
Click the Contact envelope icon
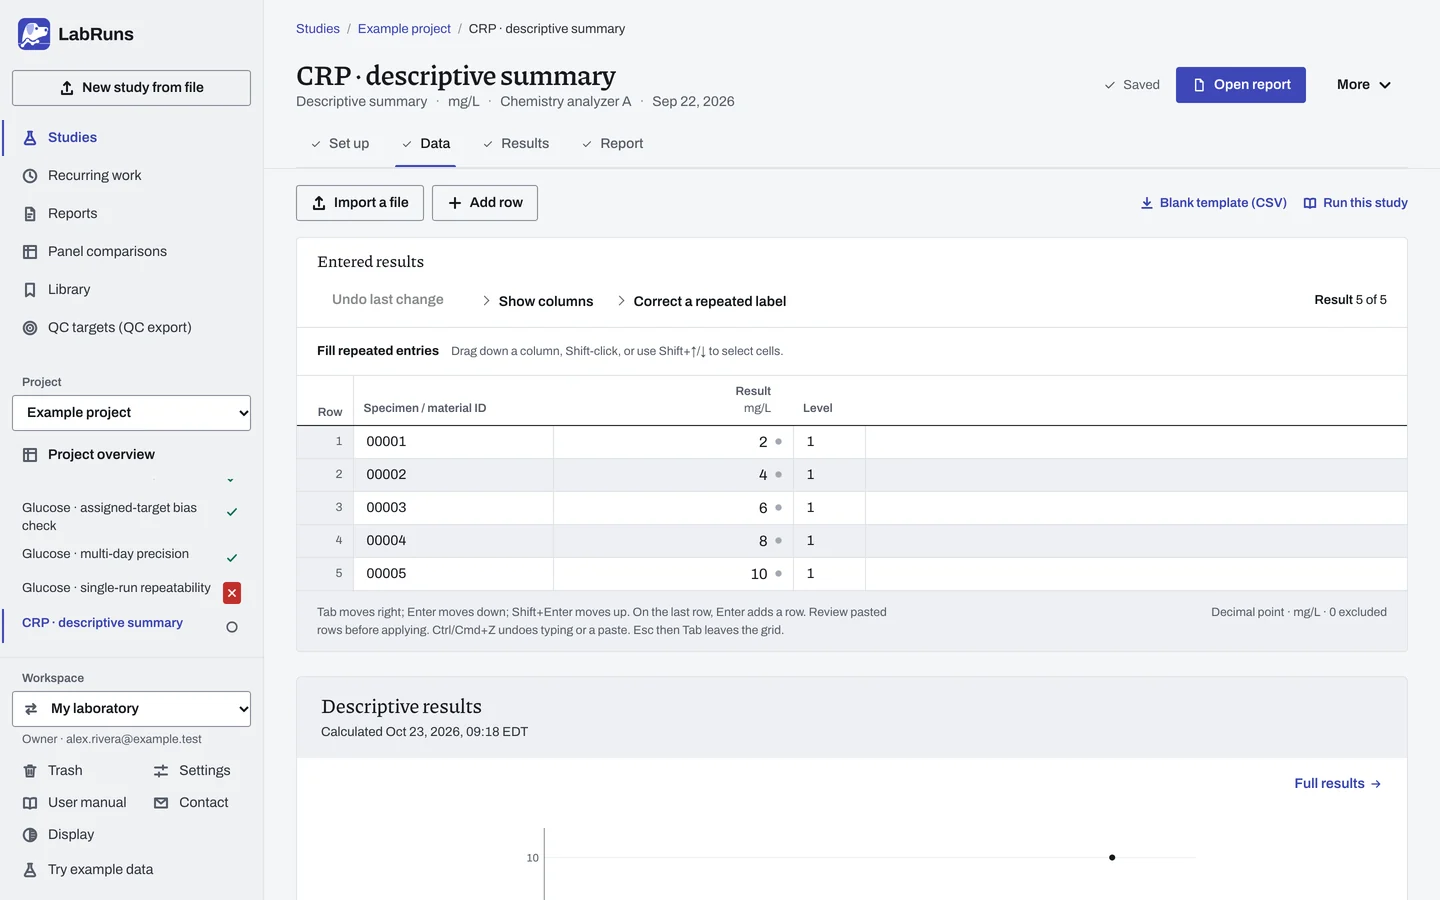(161, 803)
